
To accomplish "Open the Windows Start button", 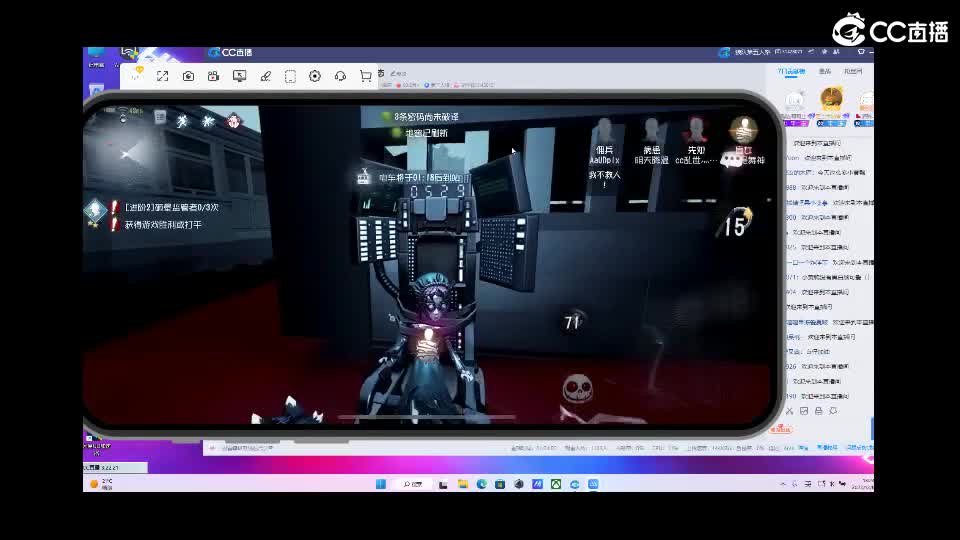I will 381,484.
